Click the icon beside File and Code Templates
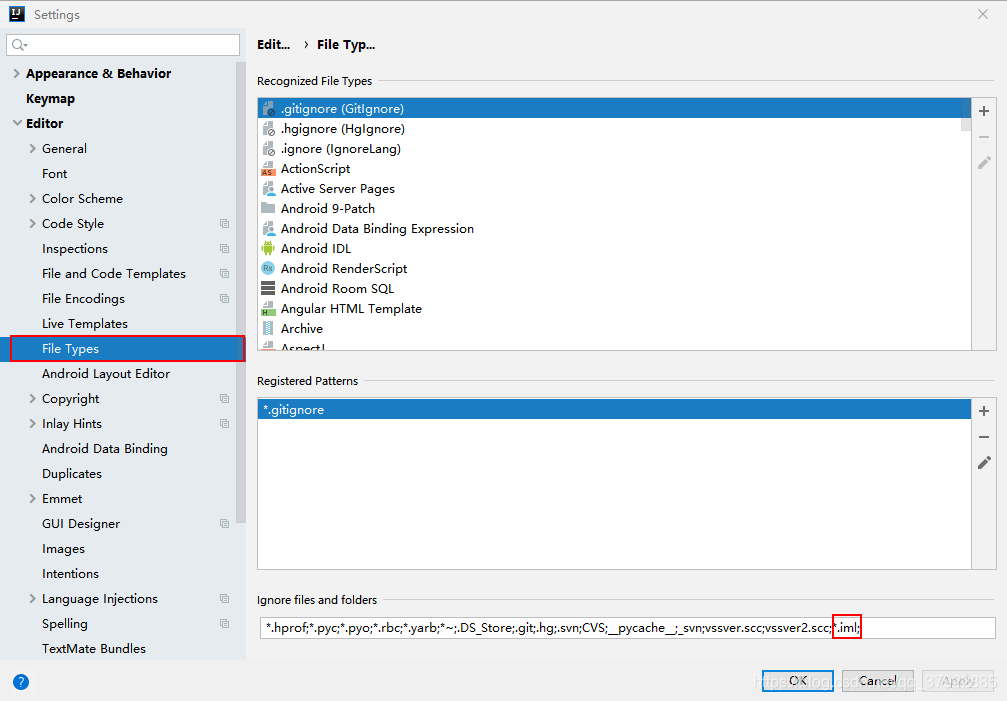The height and width of the screenshot is (701, 1007). tap(224, 273)
